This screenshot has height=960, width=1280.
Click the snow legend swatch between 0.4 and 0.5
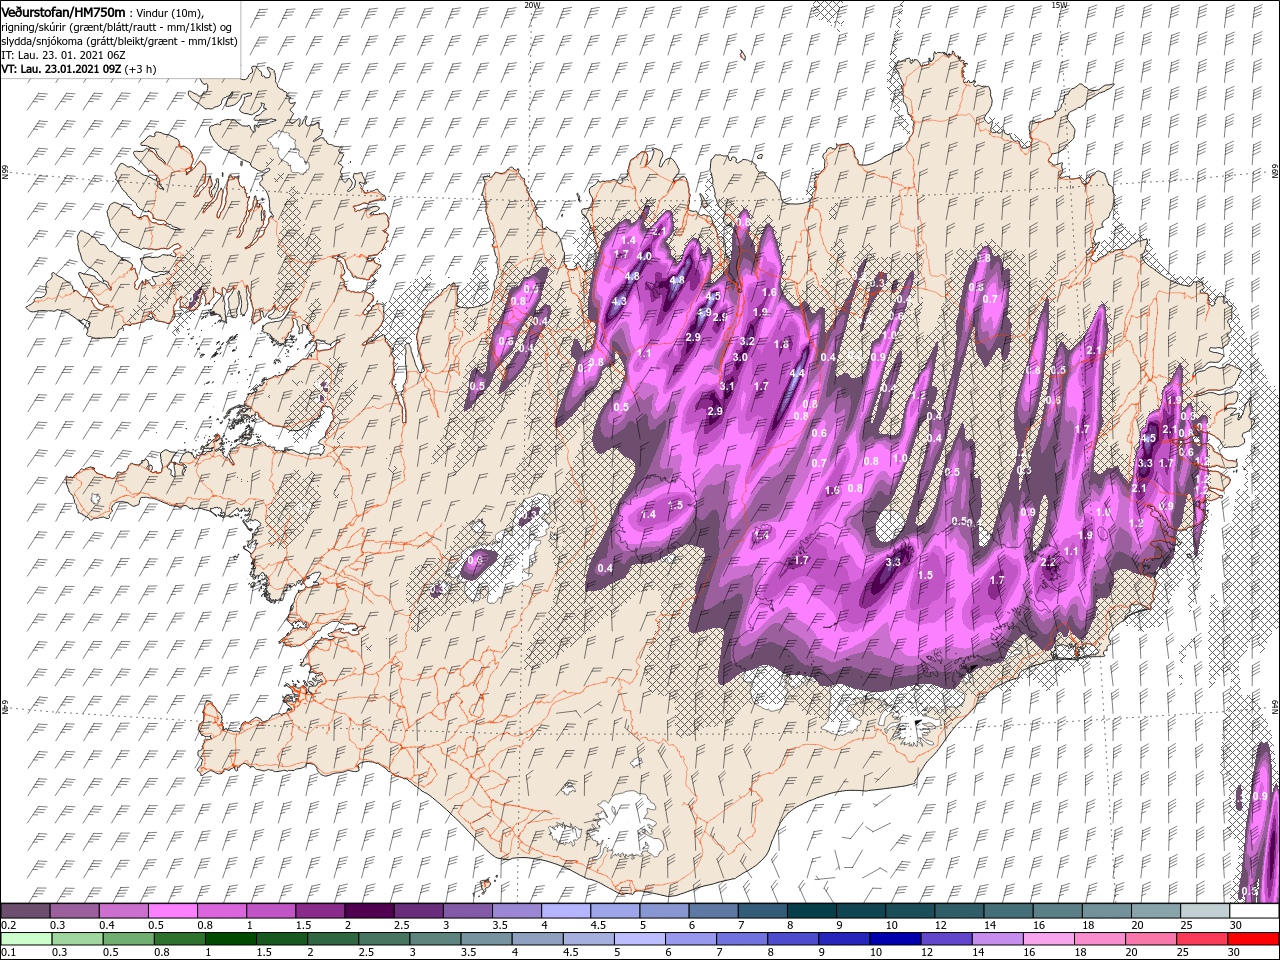click(x=124, y=911)
